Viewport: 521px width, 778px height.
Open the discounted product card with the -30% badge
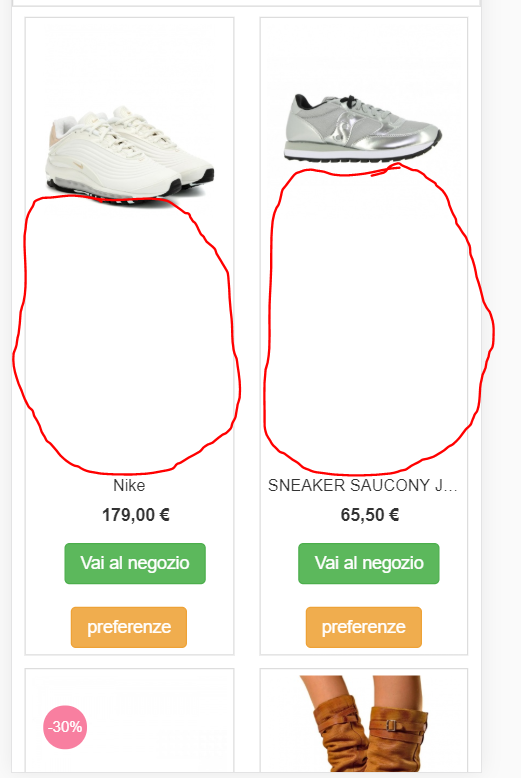[130, 720]
